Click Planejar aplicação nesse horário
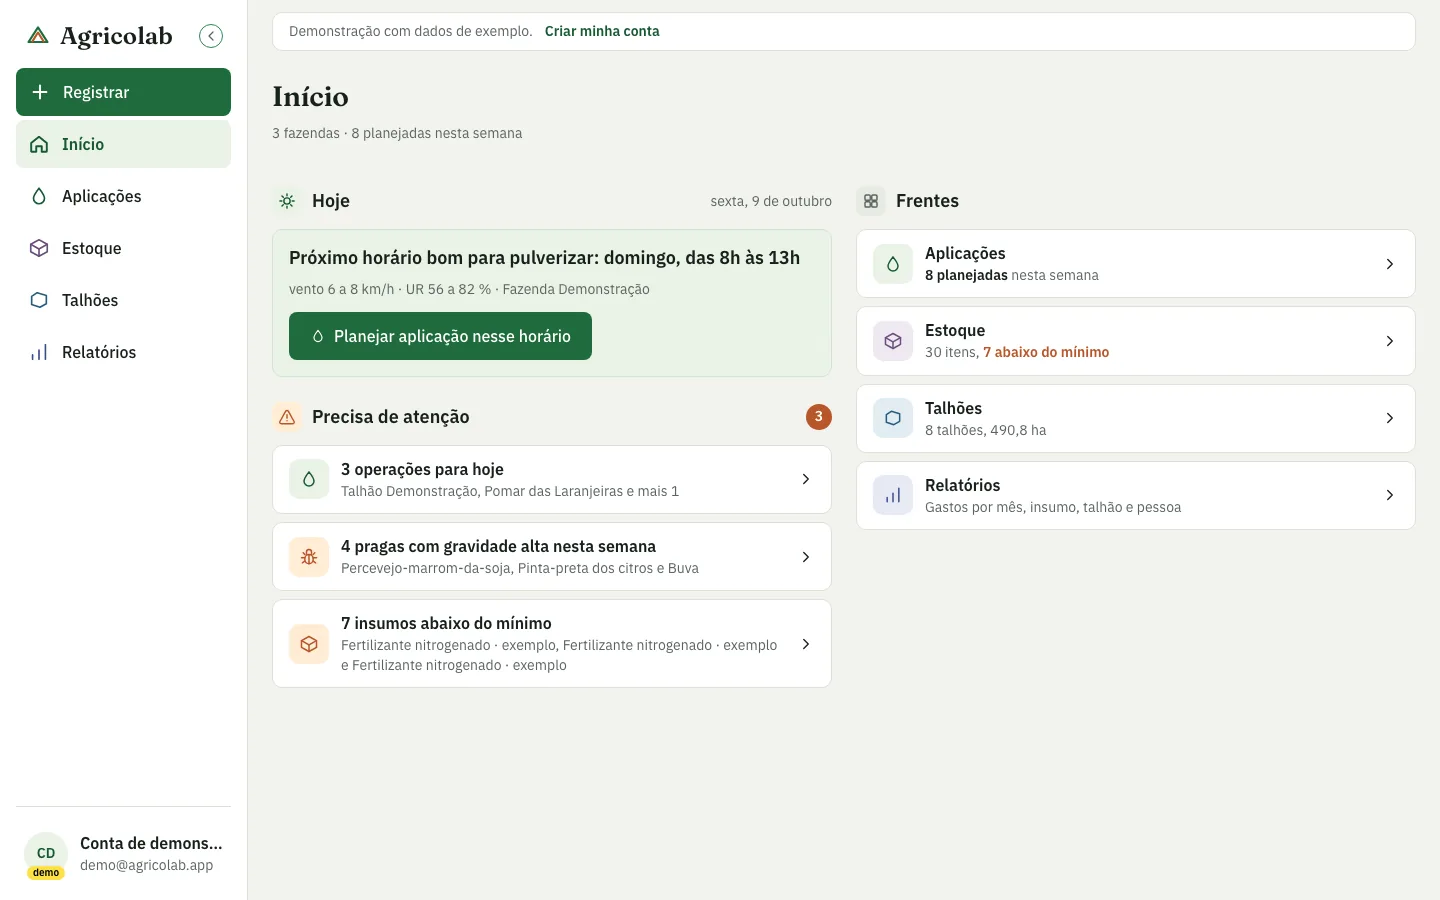This screenshot has height=900, width=1440. coord(440,336)
